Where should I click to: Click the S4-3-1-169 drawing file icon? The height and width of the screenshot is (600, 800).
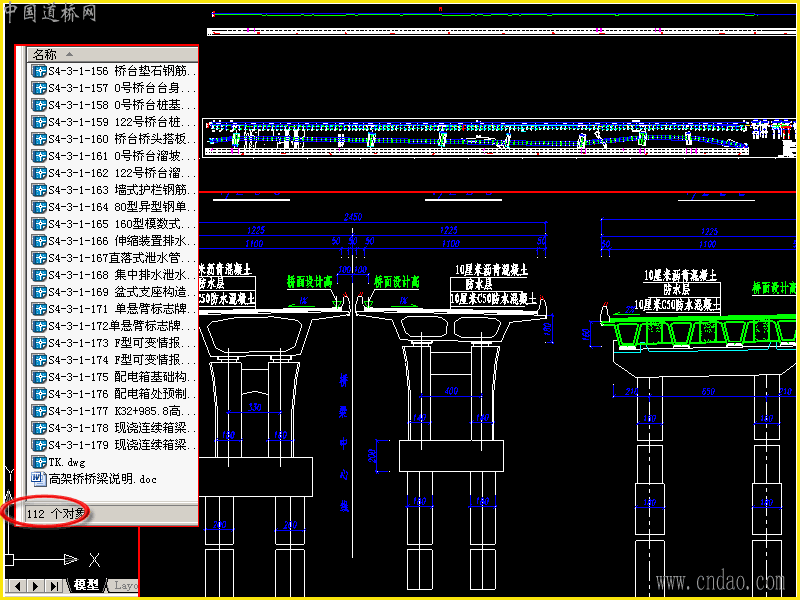(x=39, y=292)
